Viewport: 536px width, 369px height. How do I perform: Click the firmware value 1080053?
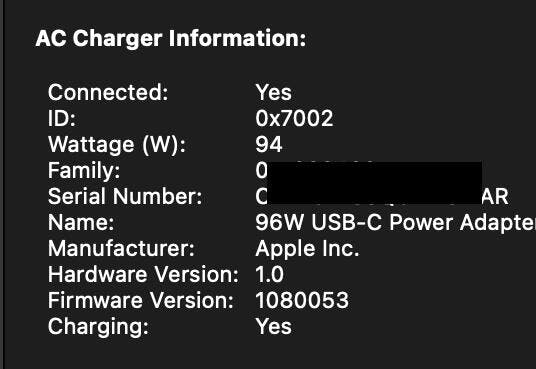302,301
